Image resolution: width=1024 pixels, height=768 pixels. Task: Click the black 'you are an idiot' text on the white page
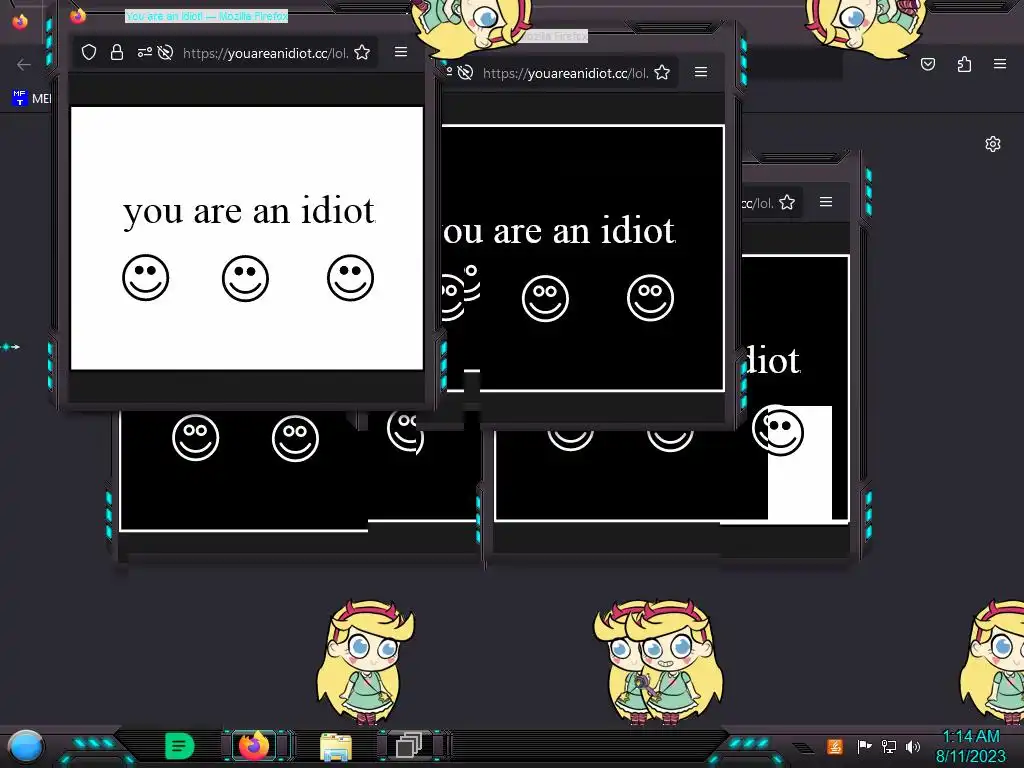click(249, 211)
